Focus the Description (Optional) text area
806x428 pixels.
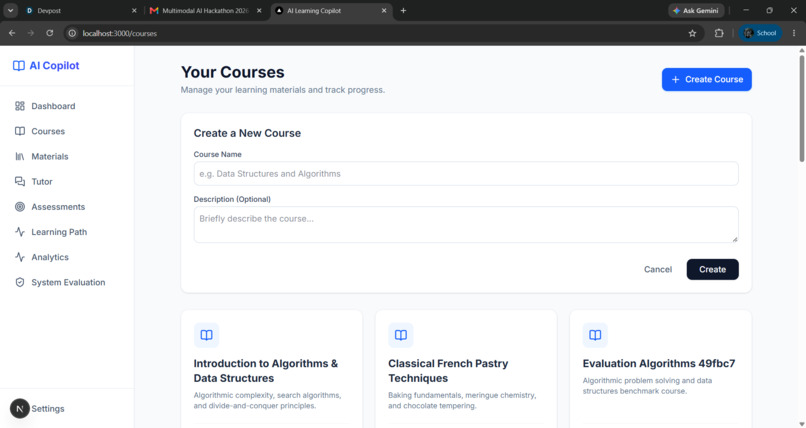pyautogui.click(x=466, y=225)
